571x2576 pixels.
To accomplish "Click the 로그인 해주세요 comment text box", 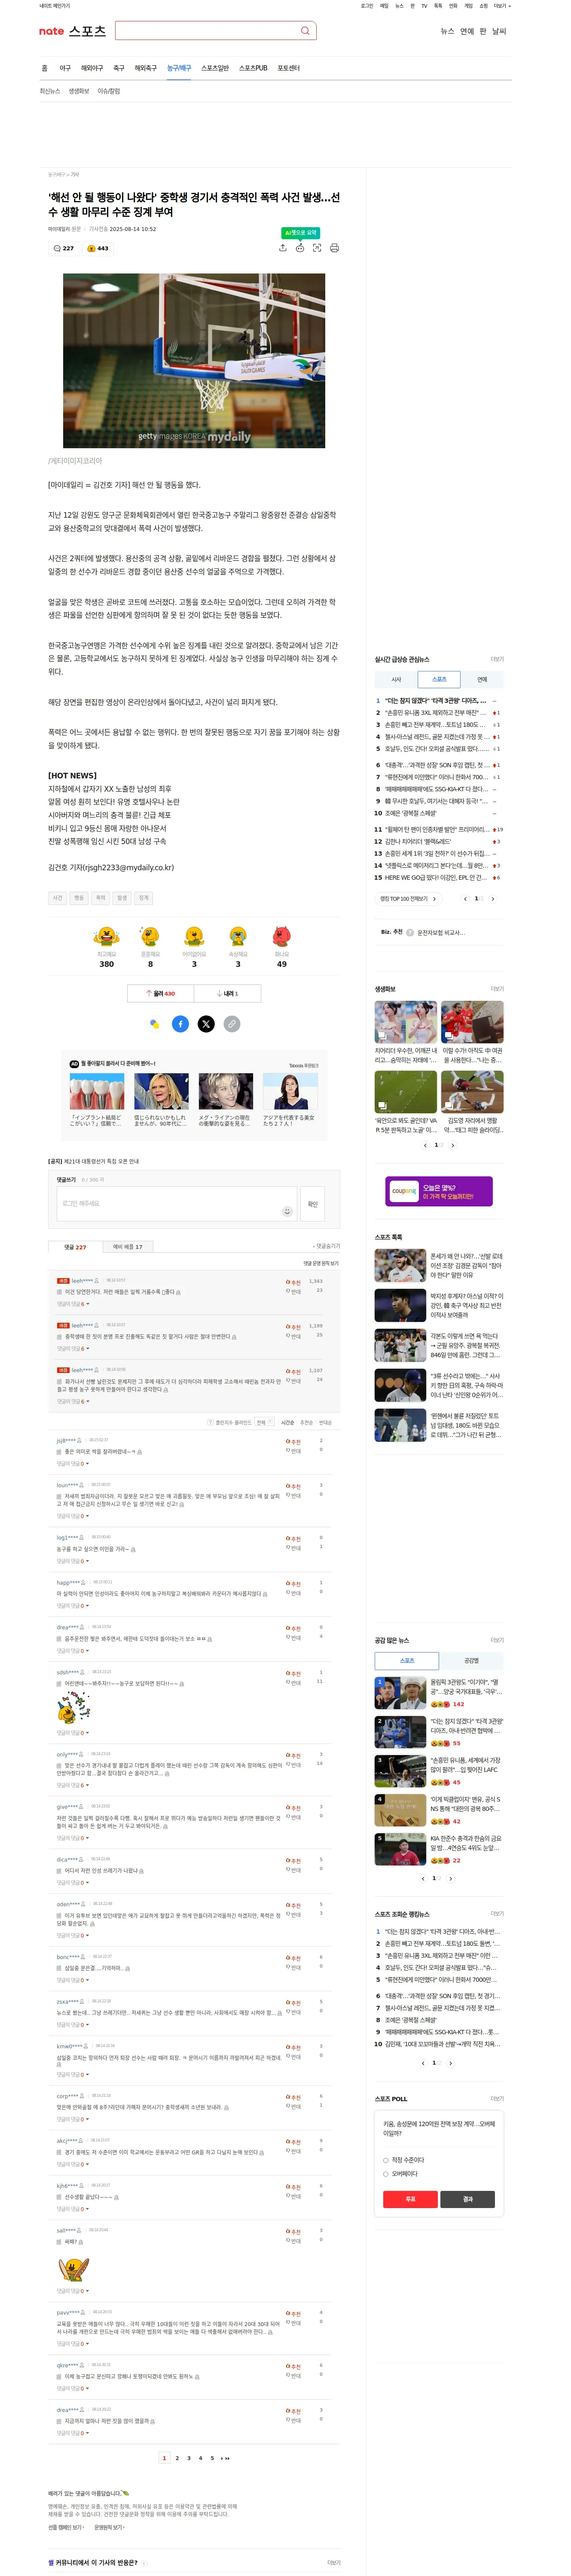I will (x=177, y=1204).
